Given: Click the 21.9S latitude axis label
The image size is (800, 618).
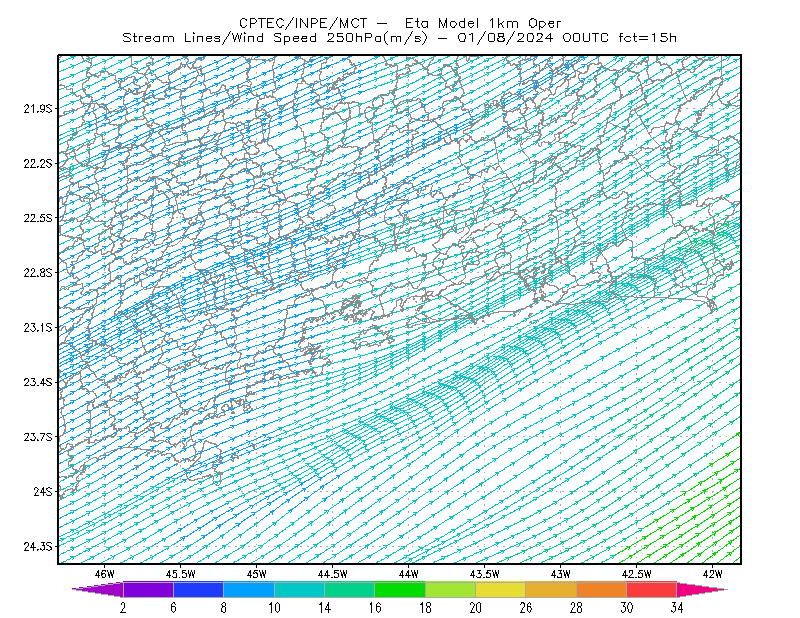Looking at the screenshot, I should point(38,108).
